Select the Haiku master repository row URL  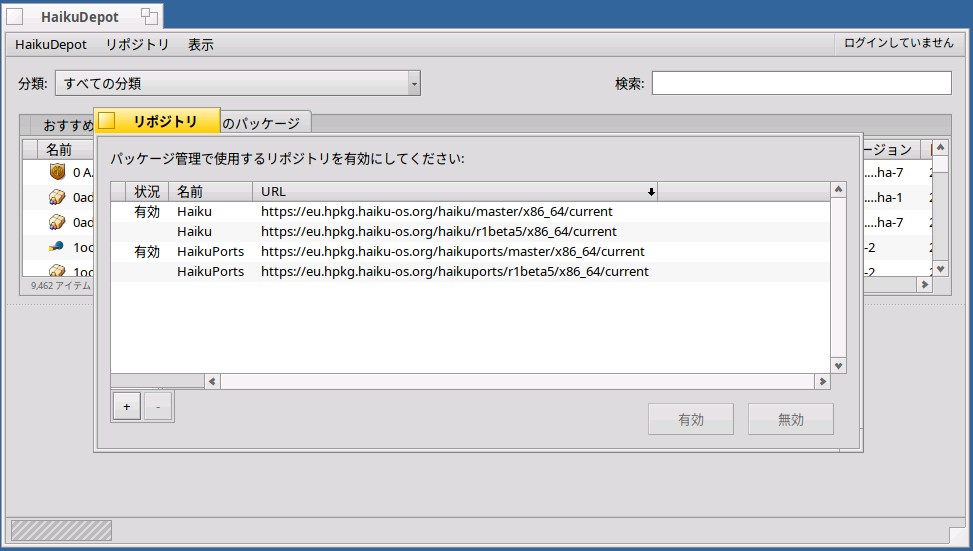(436, 212)
